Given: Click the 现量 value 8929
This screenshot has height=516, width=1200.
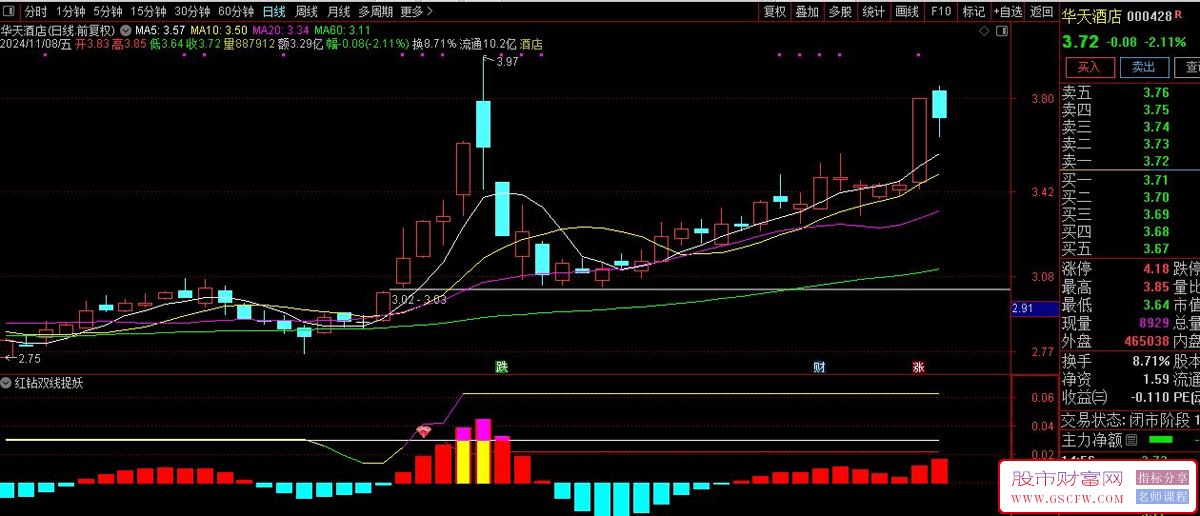Looking at the screenshot, I should click(x=1153, y=323).
